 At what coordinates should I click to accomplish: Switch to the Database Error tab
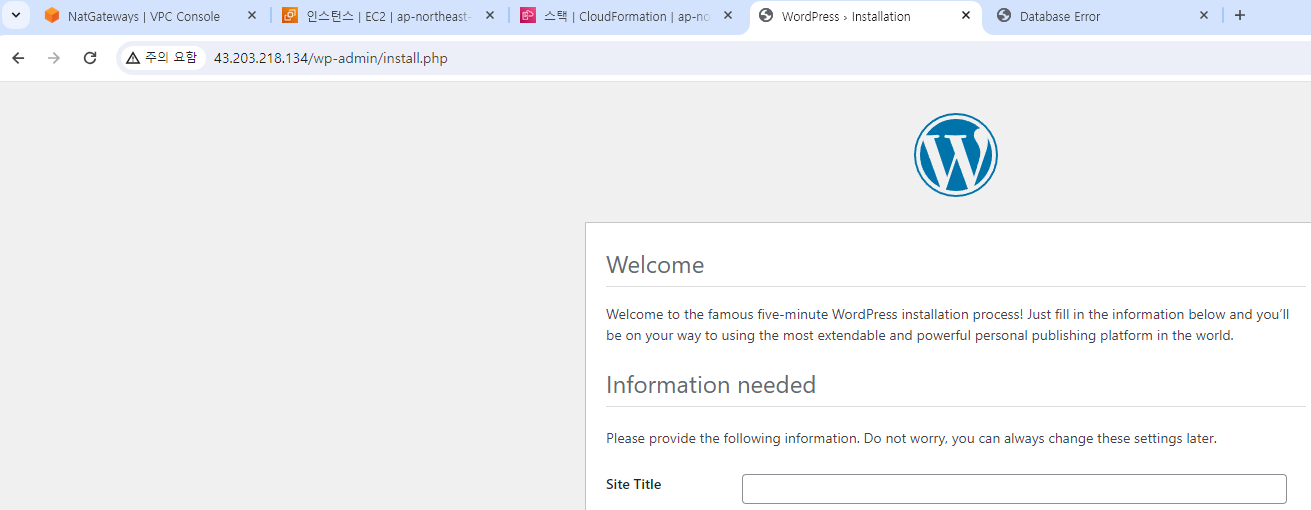coord(1103,16)
